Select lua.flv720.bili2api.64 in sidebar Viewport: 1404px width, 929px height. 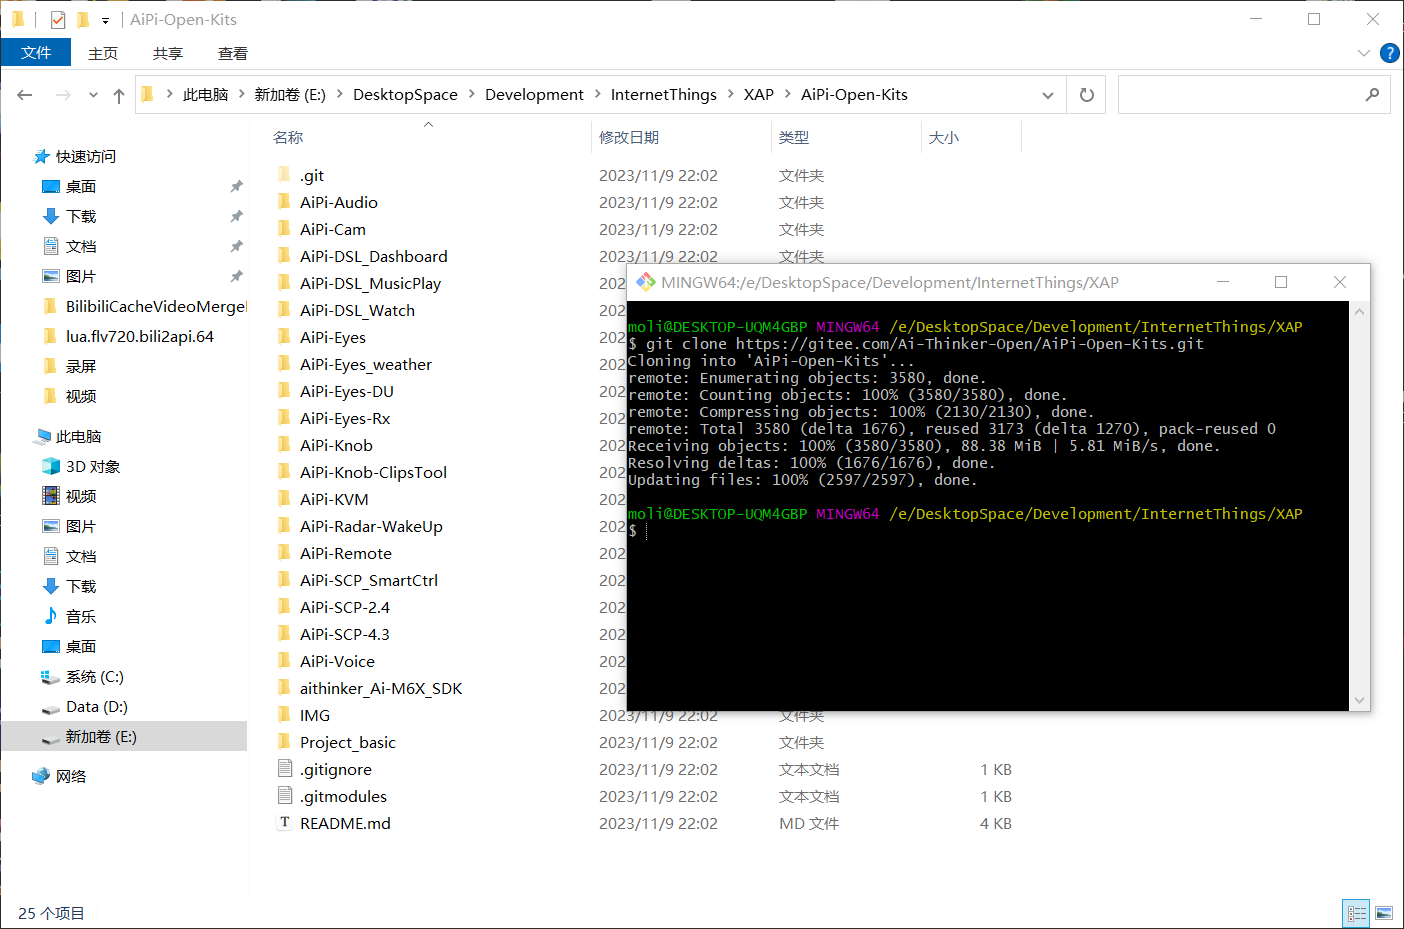click(140, 337)
